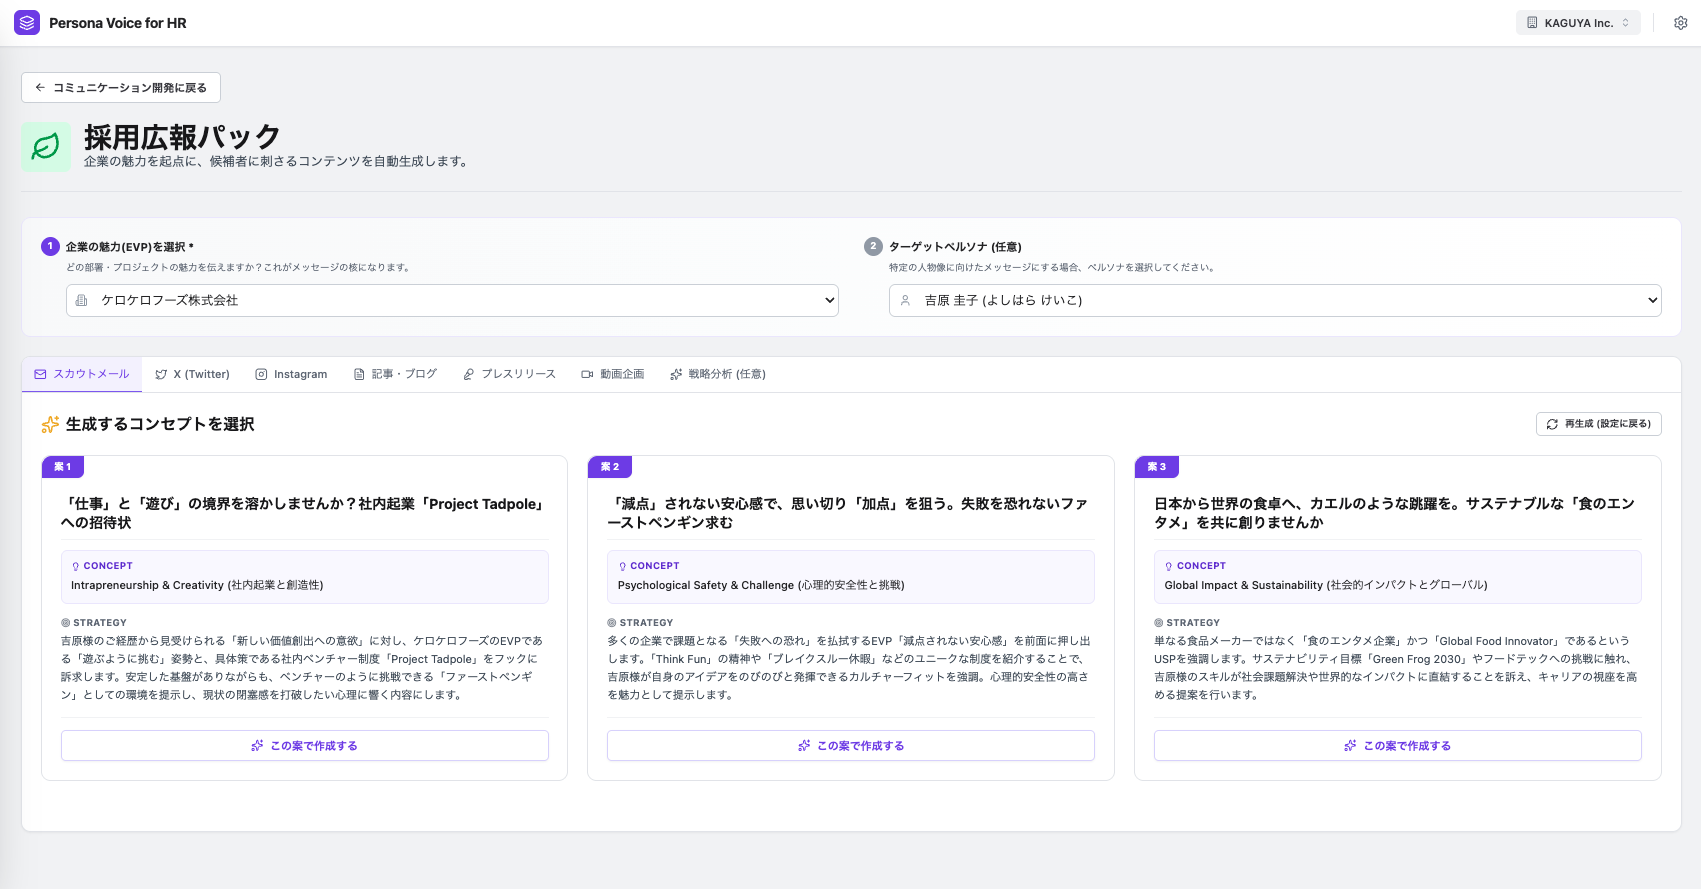The image size is (1701, 889).
Task: Click the Persona Voice logo icon
Action: [x=27, y=23]
